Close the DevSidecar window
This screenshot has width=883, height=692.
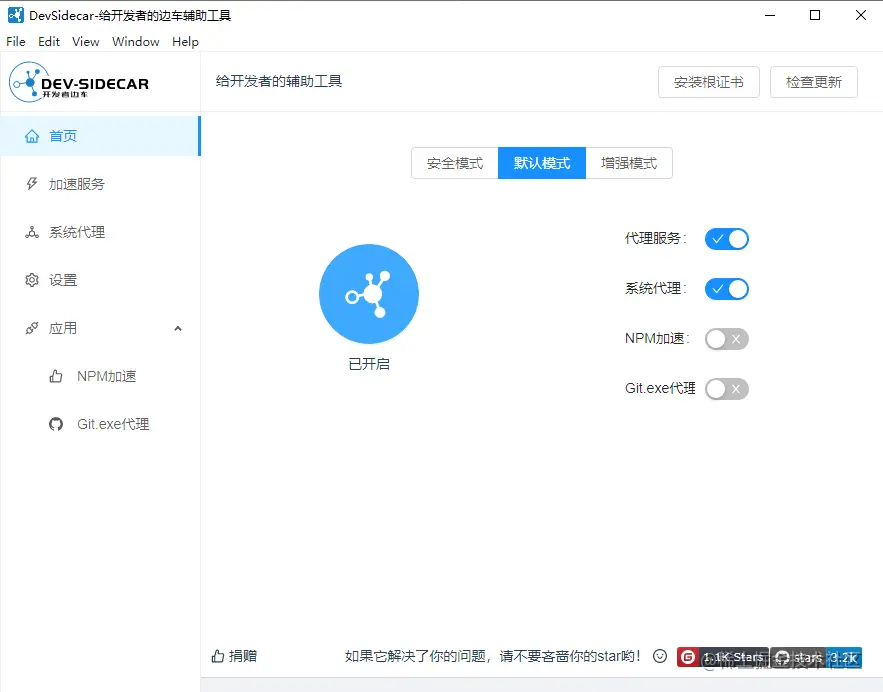[860, 15]
